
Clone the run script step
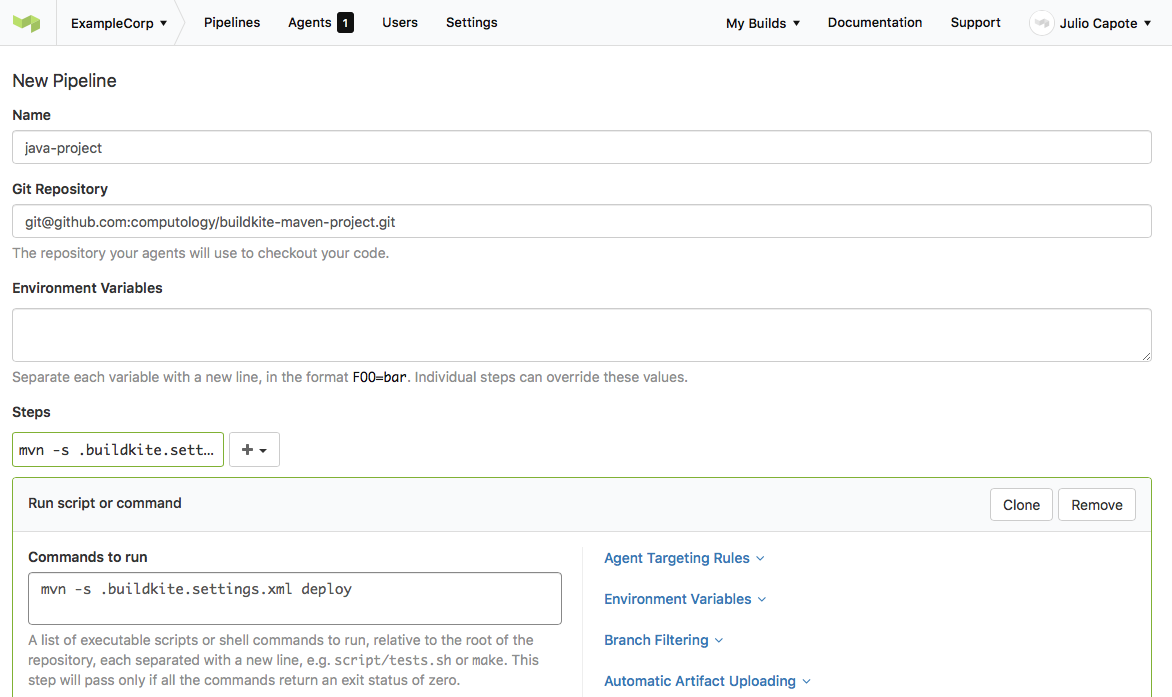(1021, 504)
